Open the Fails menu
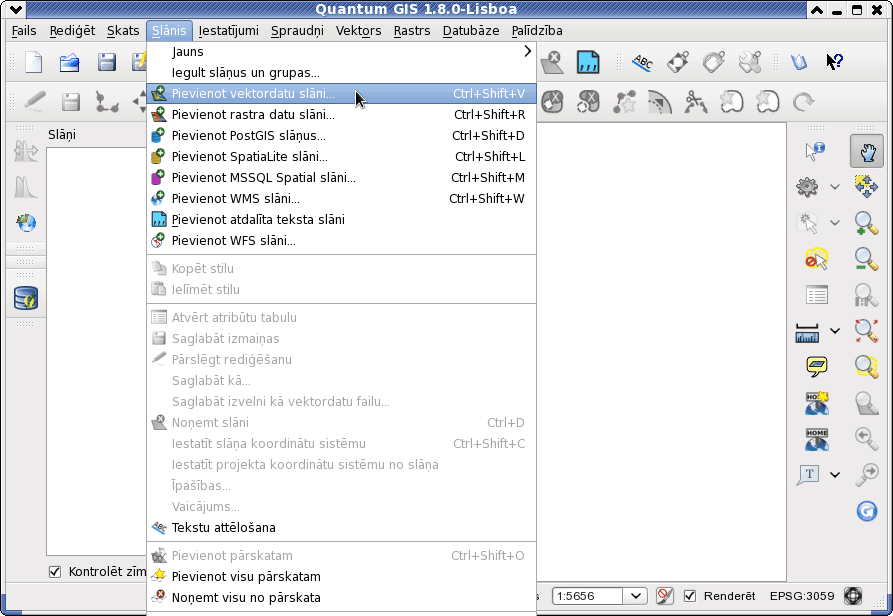The width and height of the screenshot is (893, 616). click(24, 31)
